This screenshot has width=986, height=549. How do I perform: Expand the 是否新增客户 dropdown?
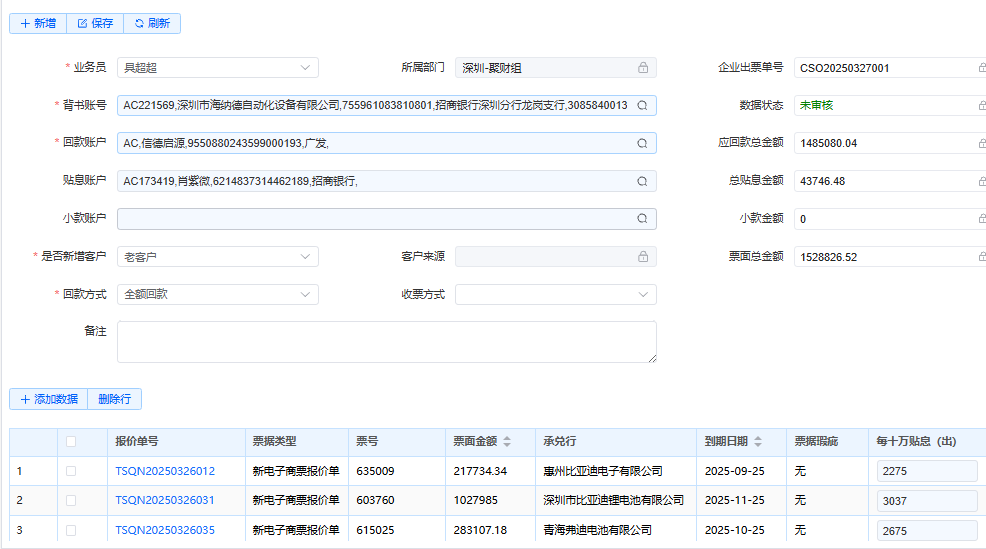pos(218,257)
